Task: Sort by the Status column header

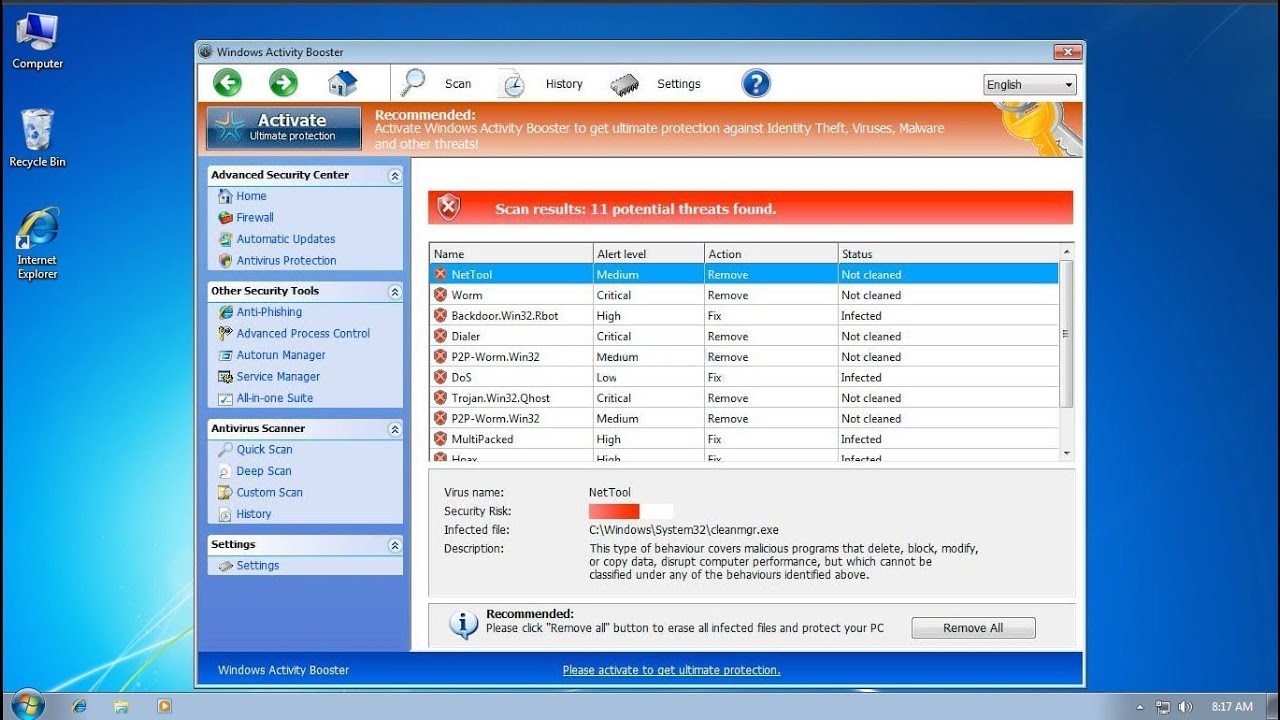Action: (x=948, y=254)
